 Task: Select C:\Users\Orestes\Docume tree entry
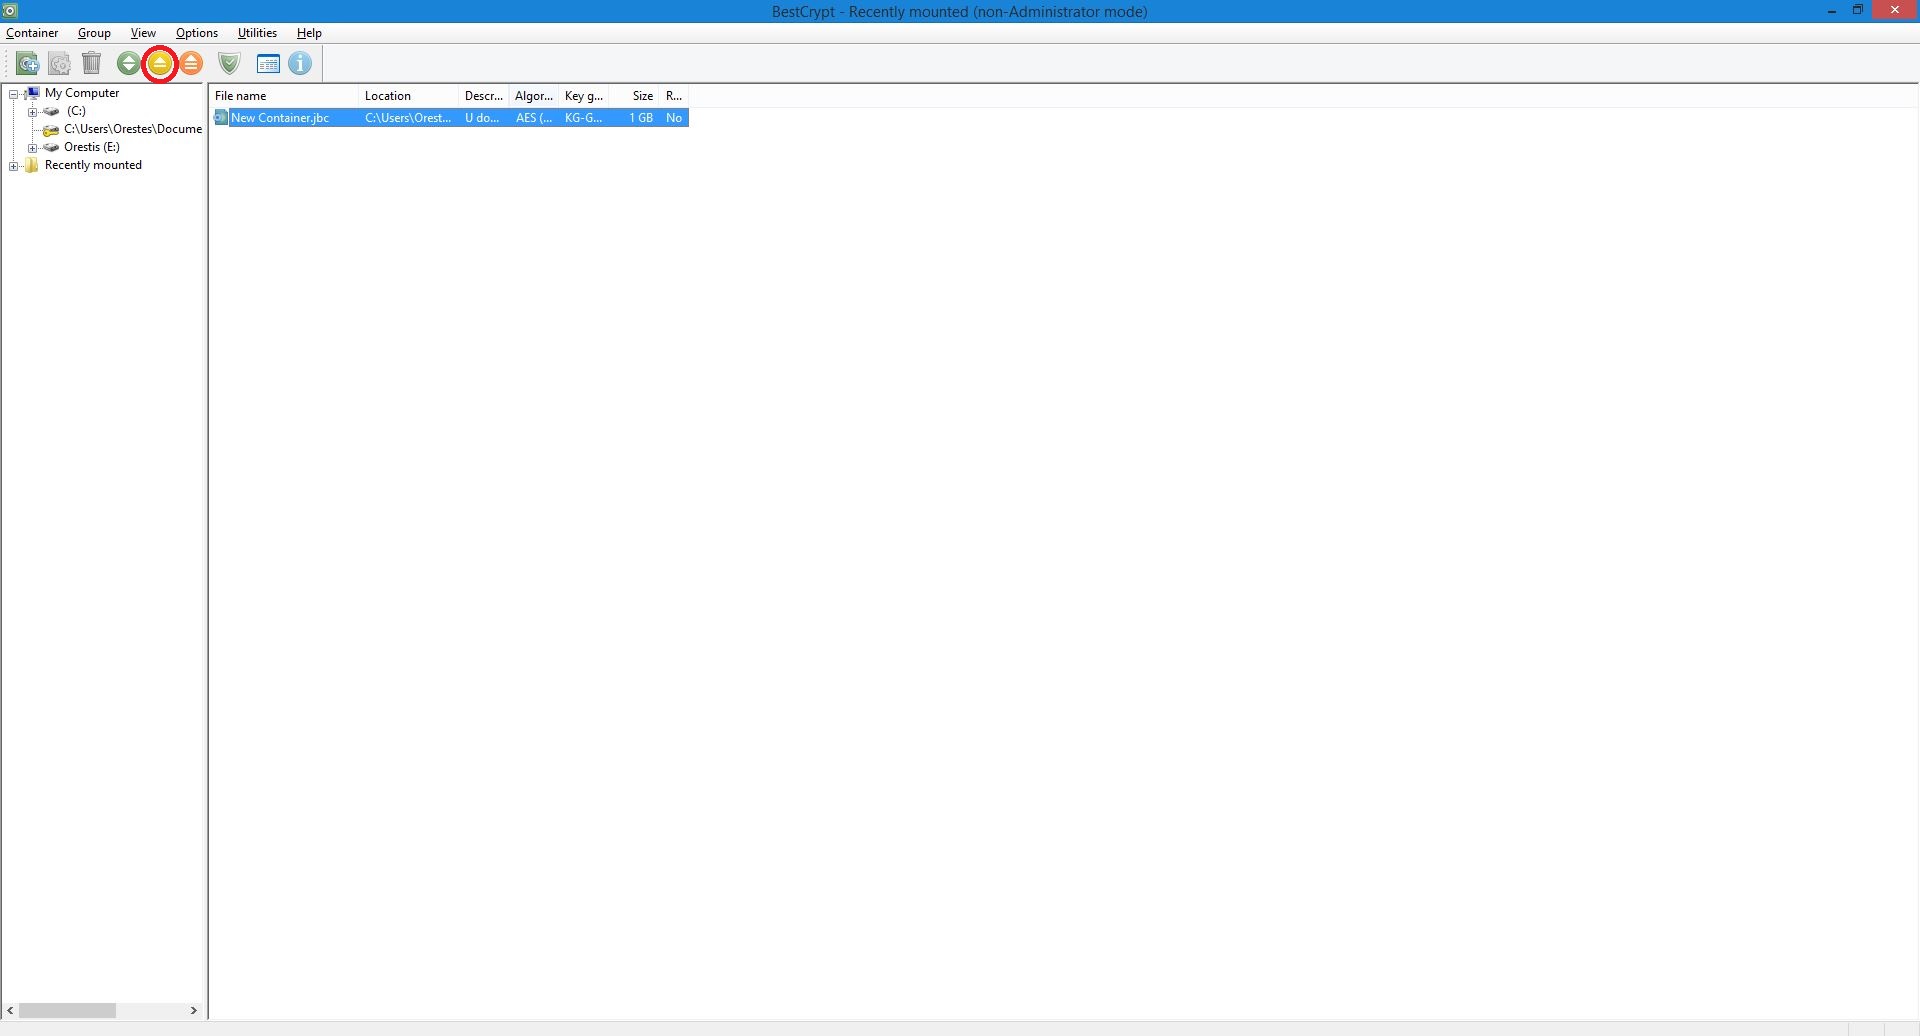point(133,129)
